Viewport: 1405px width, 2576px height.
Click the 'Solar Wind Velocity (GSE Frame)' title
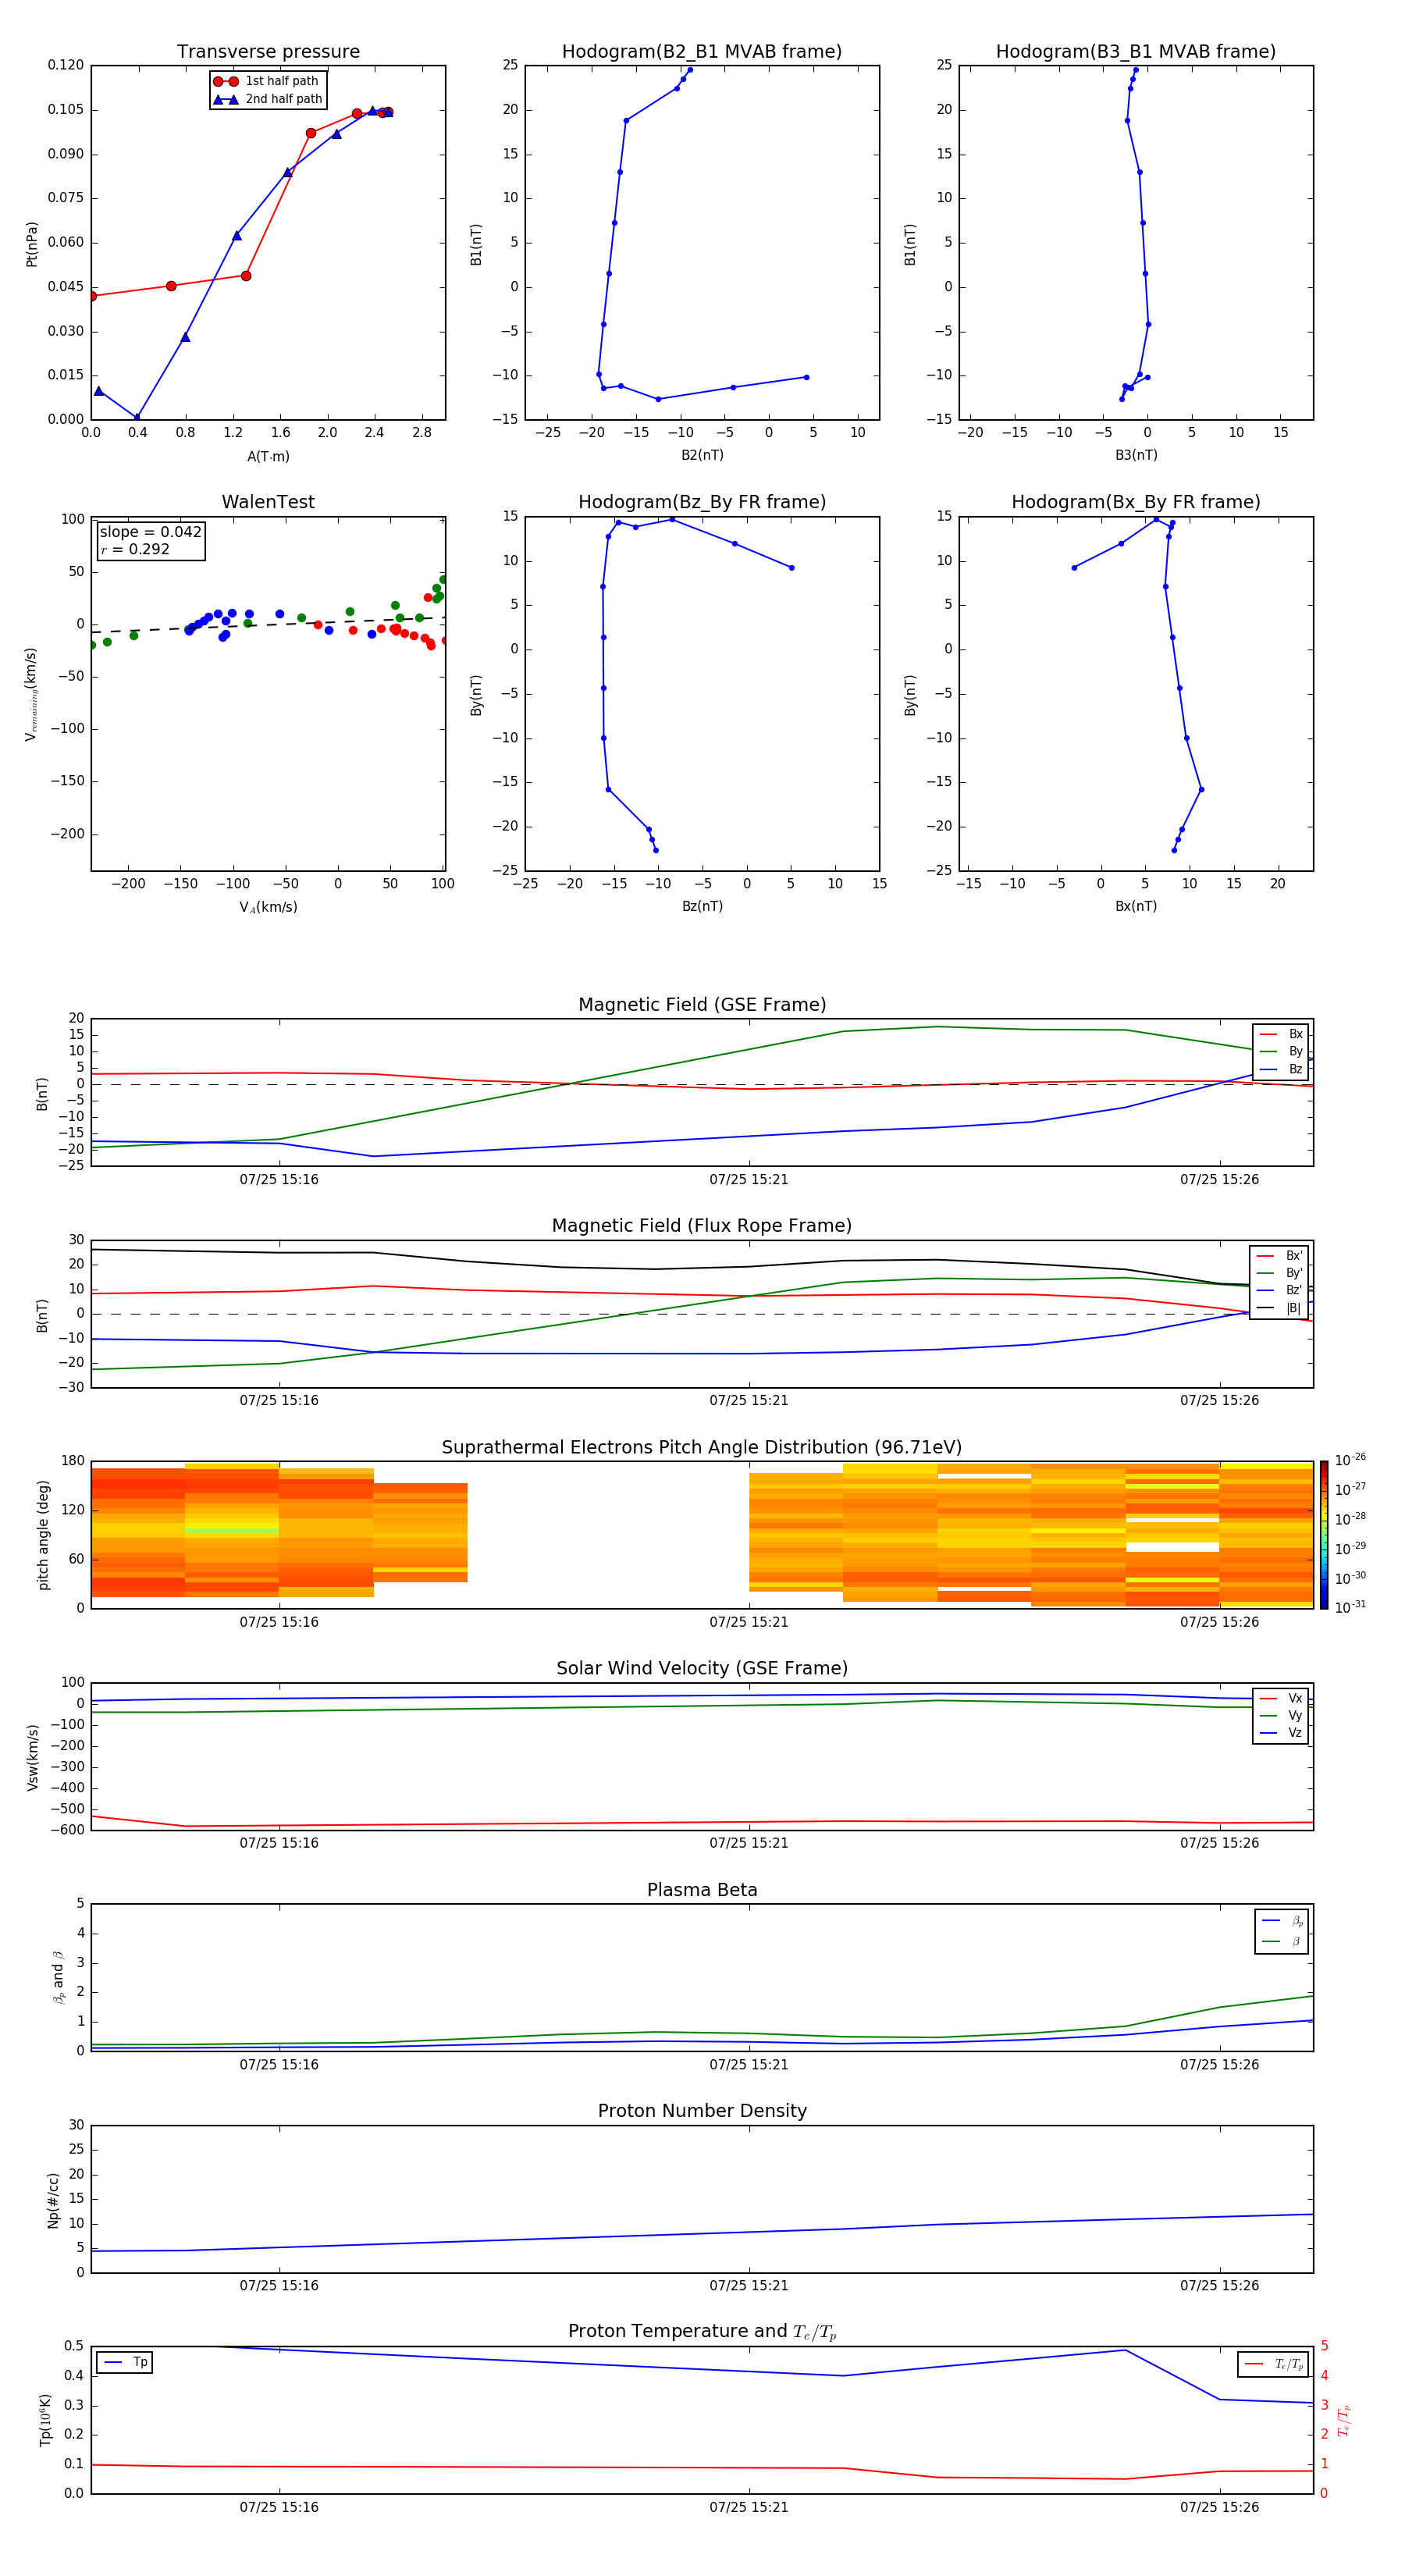[702, 1669]
